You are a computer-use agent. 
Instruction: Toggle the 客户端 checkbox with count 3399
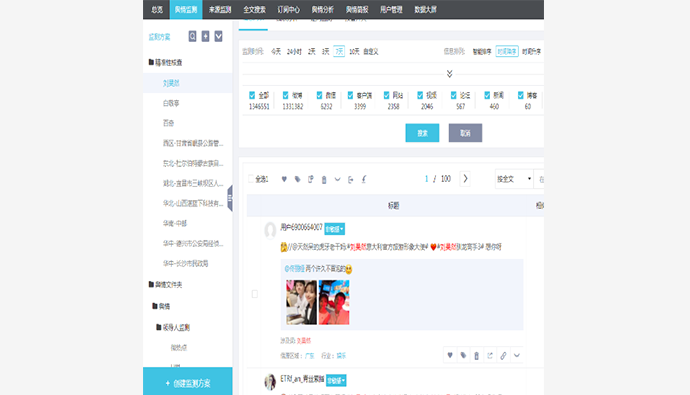pyautogui.click(x=350, y=95)
